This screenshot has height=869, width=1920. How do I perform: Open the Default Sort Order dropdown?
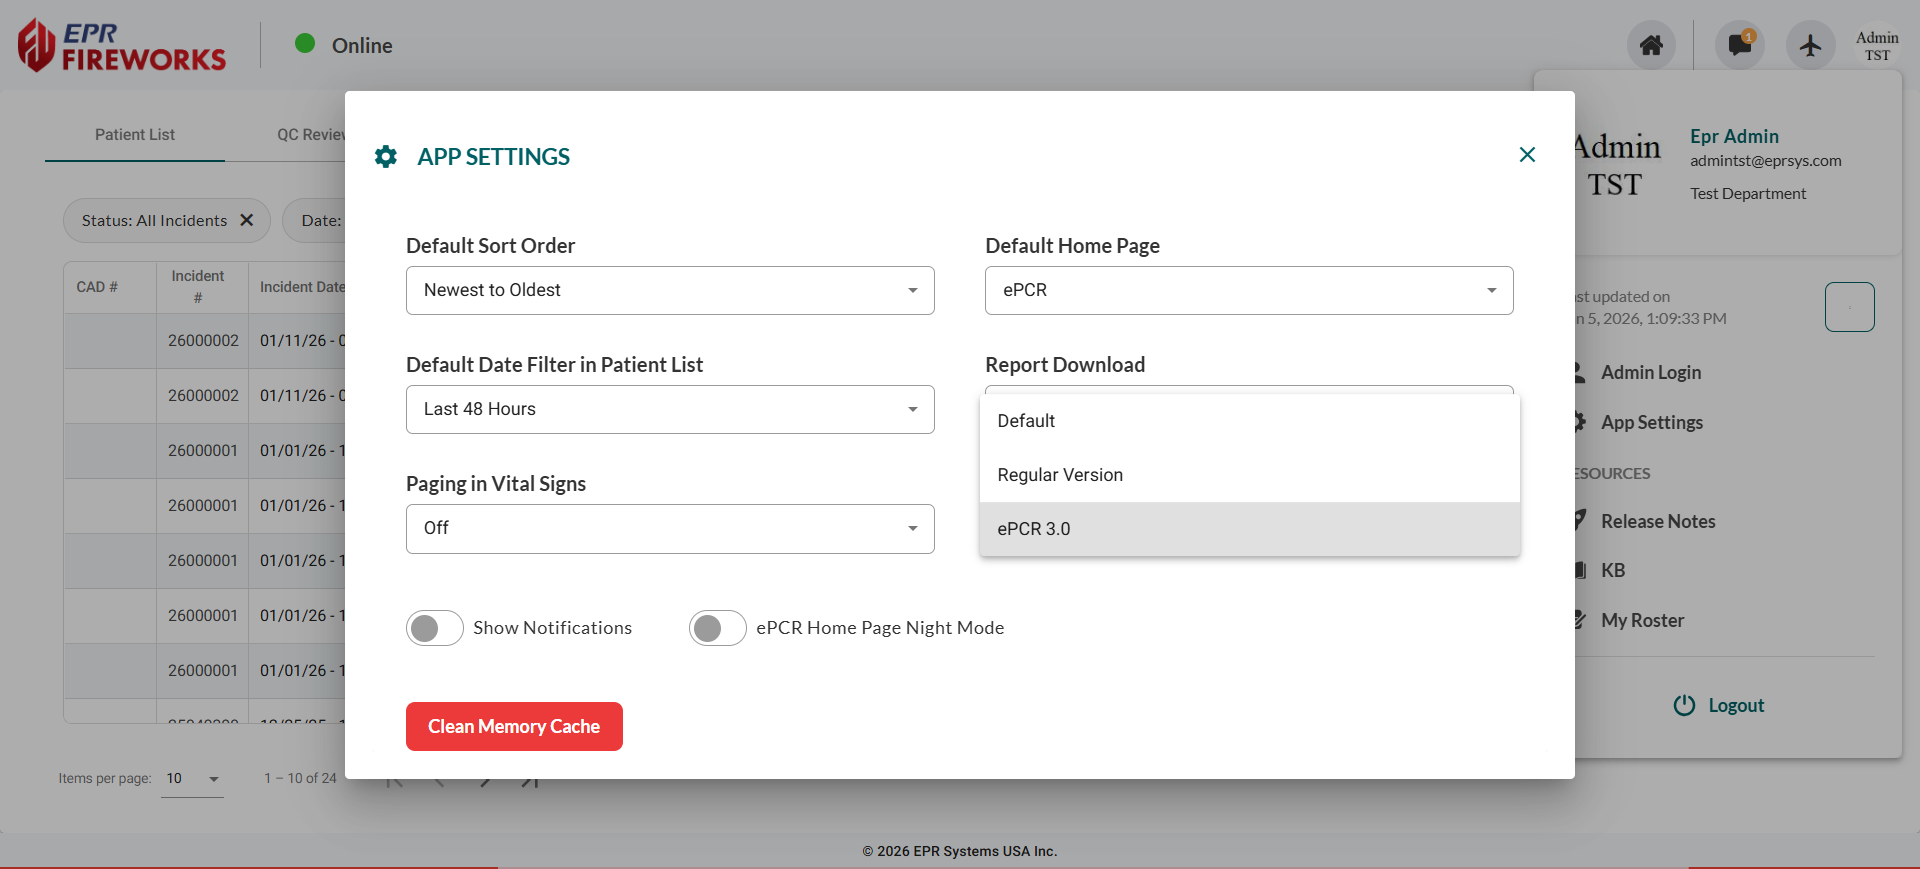(670, 290)
